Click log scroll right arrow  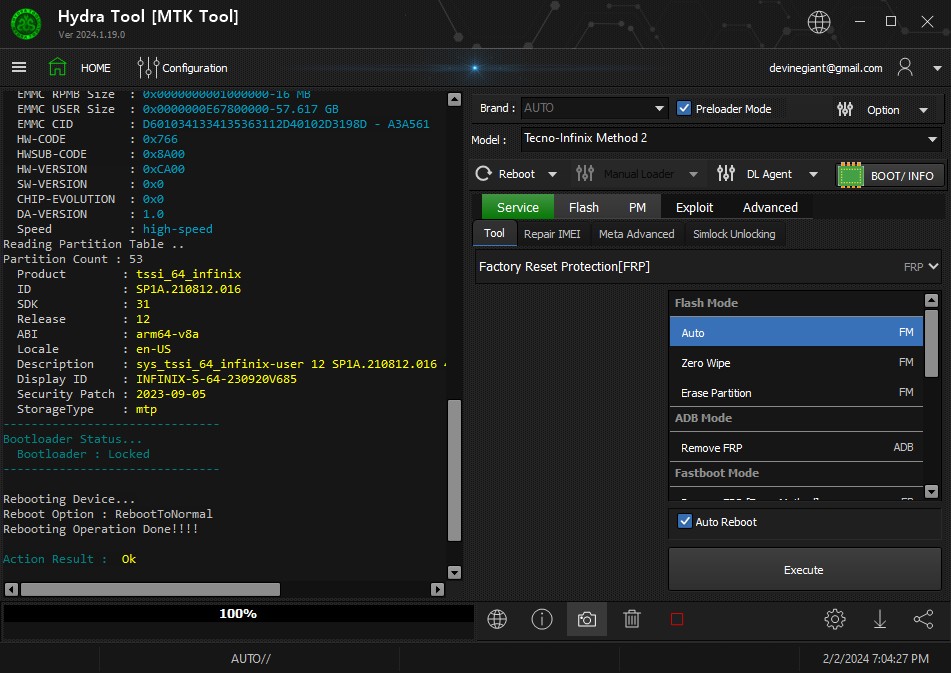[437, 589]
